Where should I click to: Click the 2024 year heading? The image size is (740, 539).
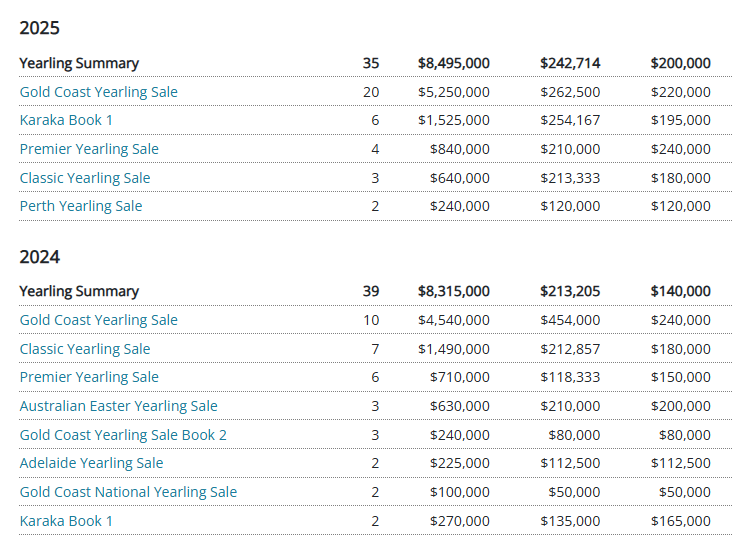click(40, 257)
